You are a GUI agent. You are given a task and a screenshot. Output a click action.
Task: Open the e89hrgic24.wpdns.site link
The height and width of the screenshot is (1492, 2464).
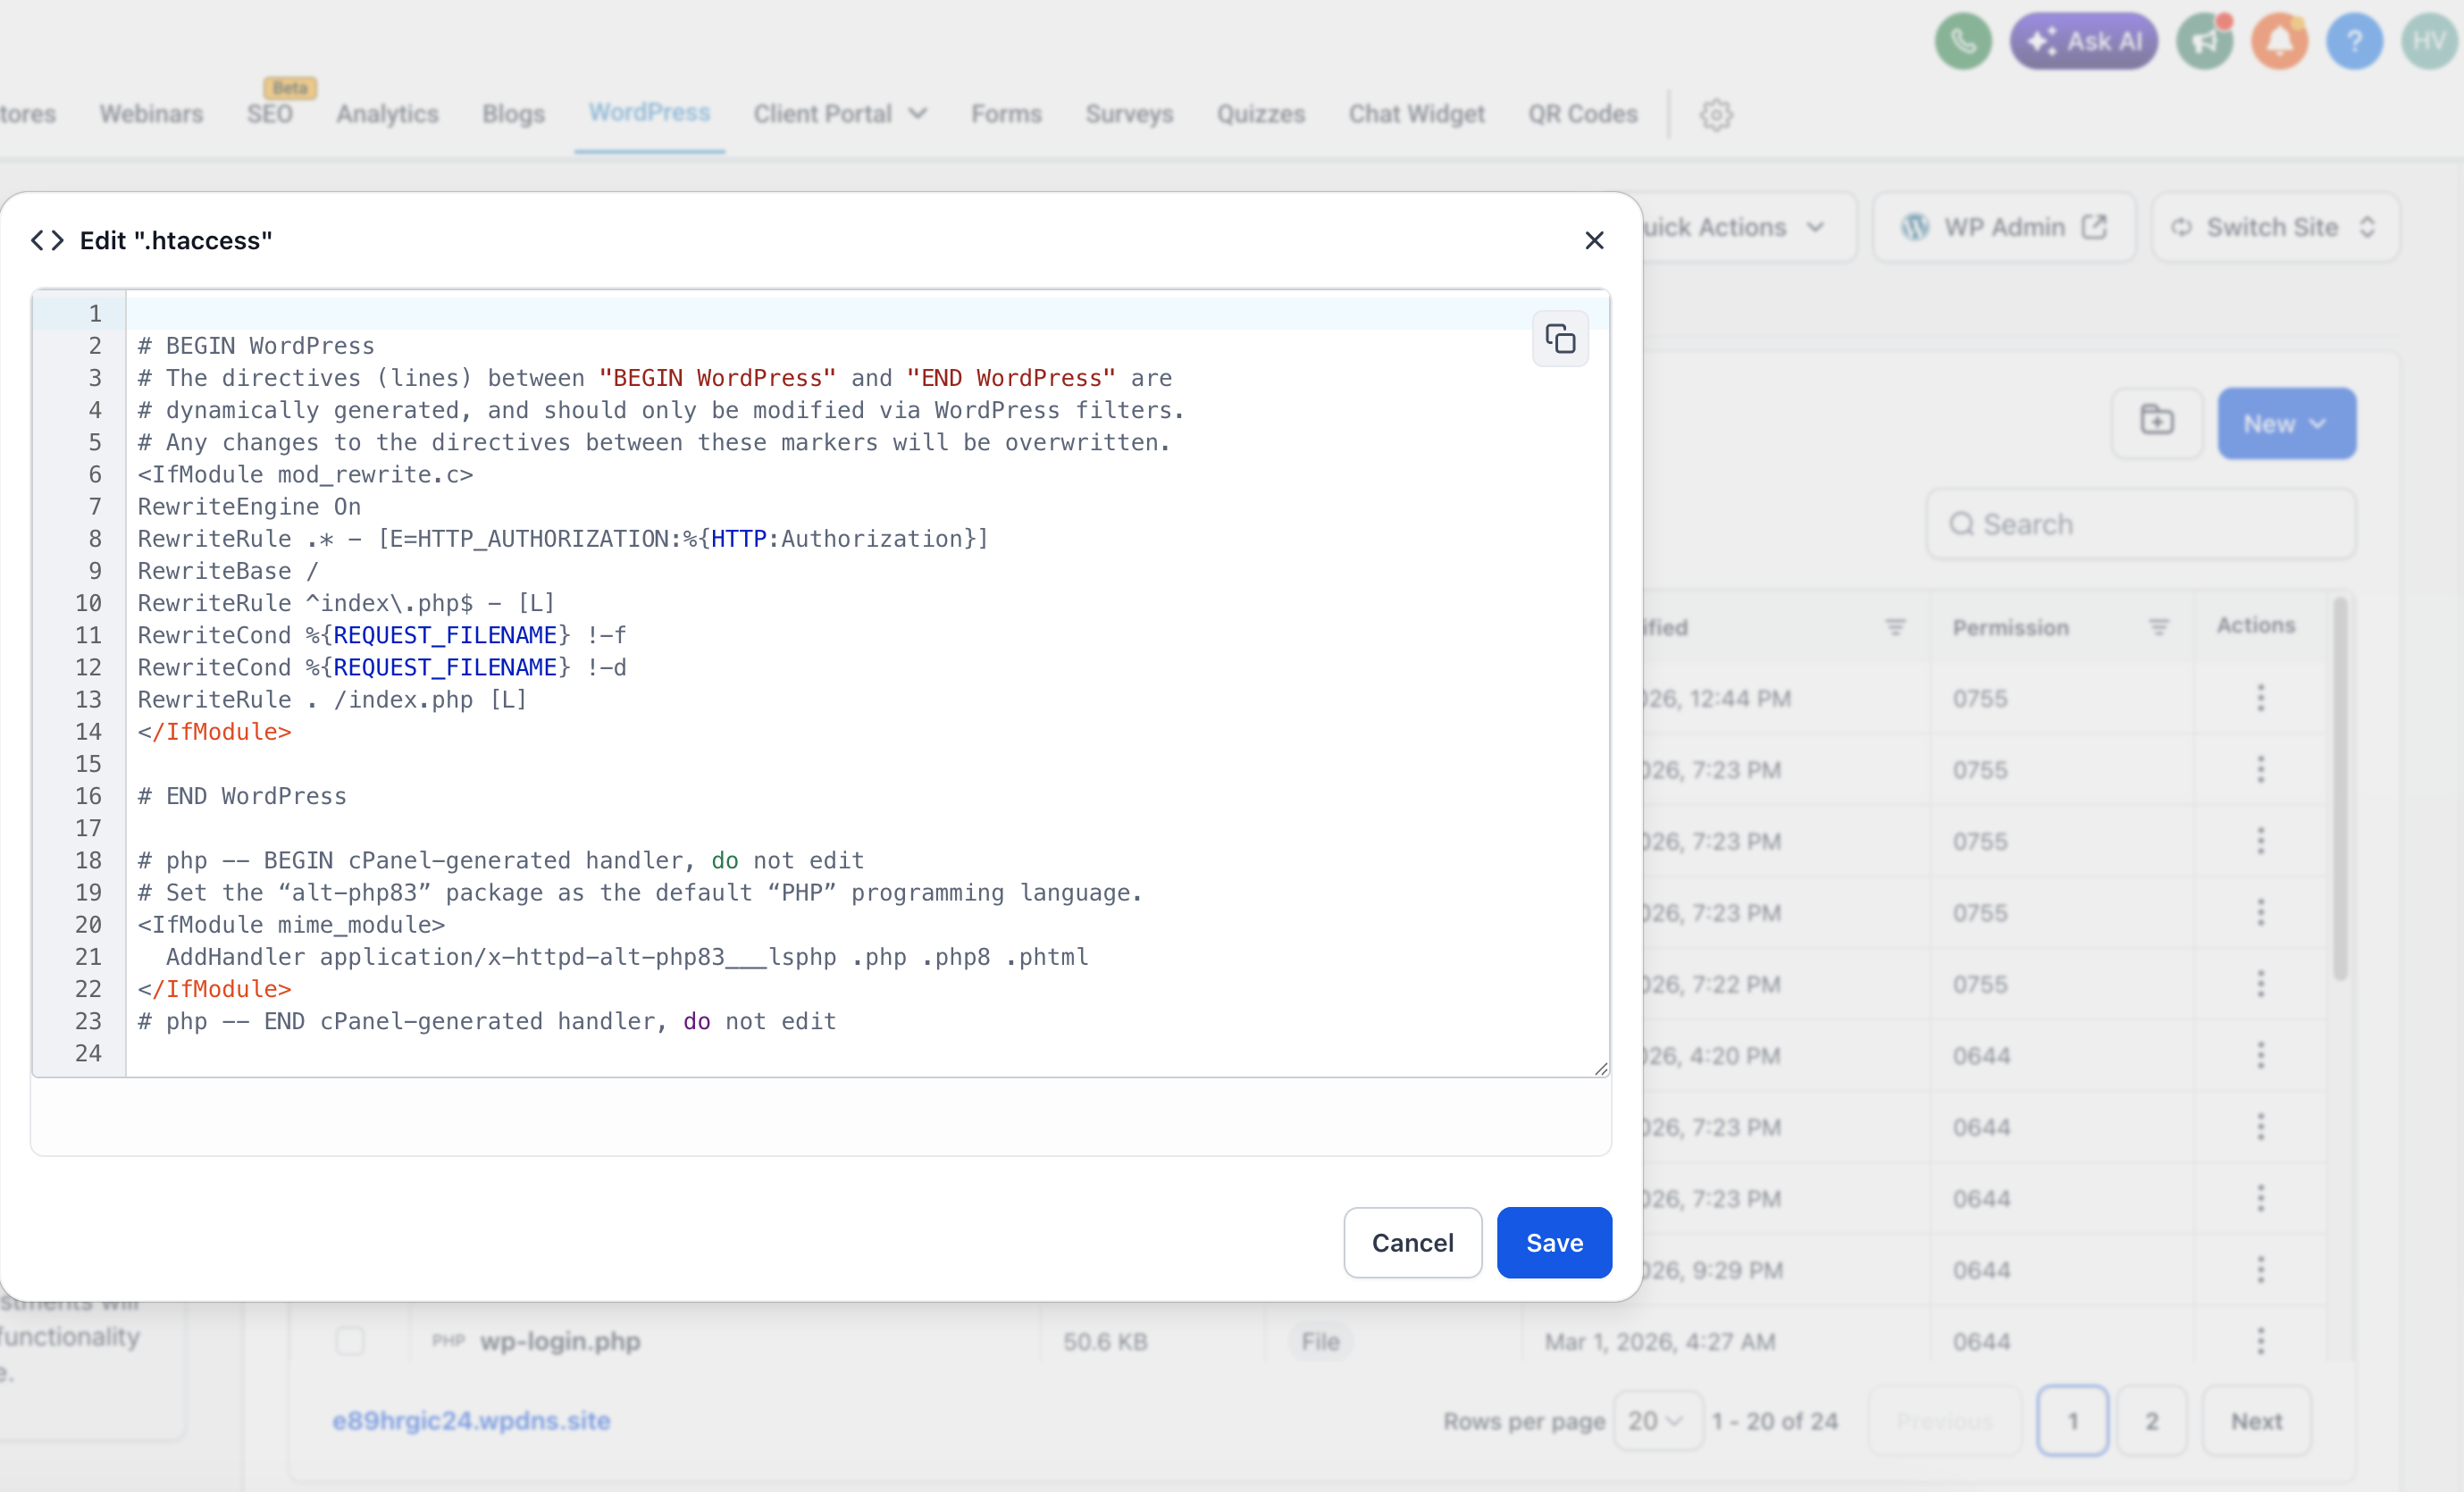click(x=471, y=1421)
